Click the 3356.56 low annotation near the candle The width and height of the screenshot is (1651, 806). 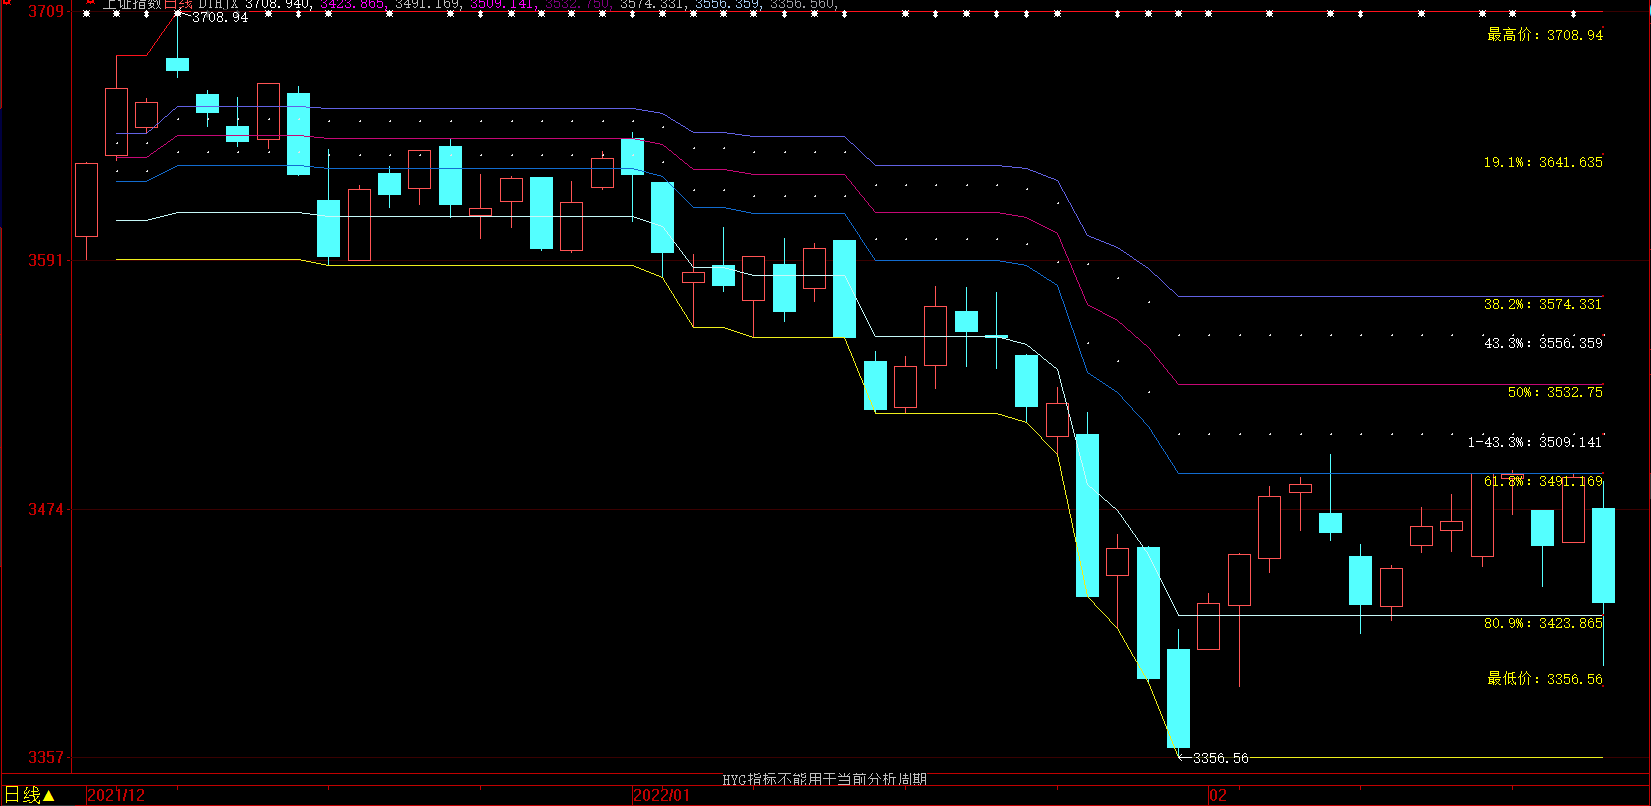tap(1221, 758)
